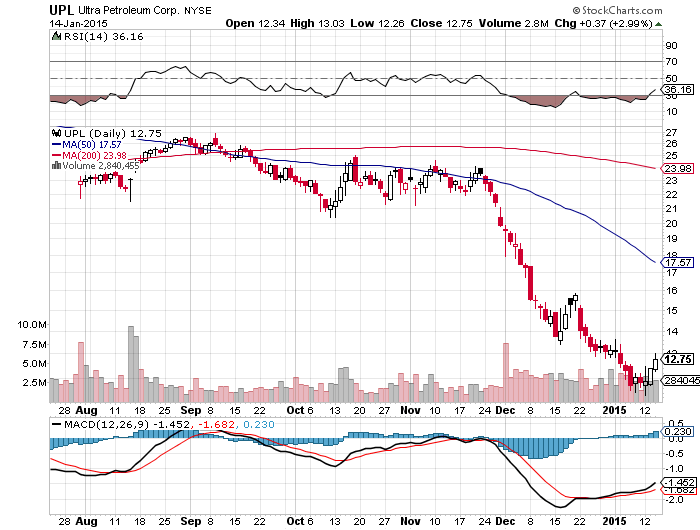Click the MA(50) 17.57 legend entry

pos(87,145)
